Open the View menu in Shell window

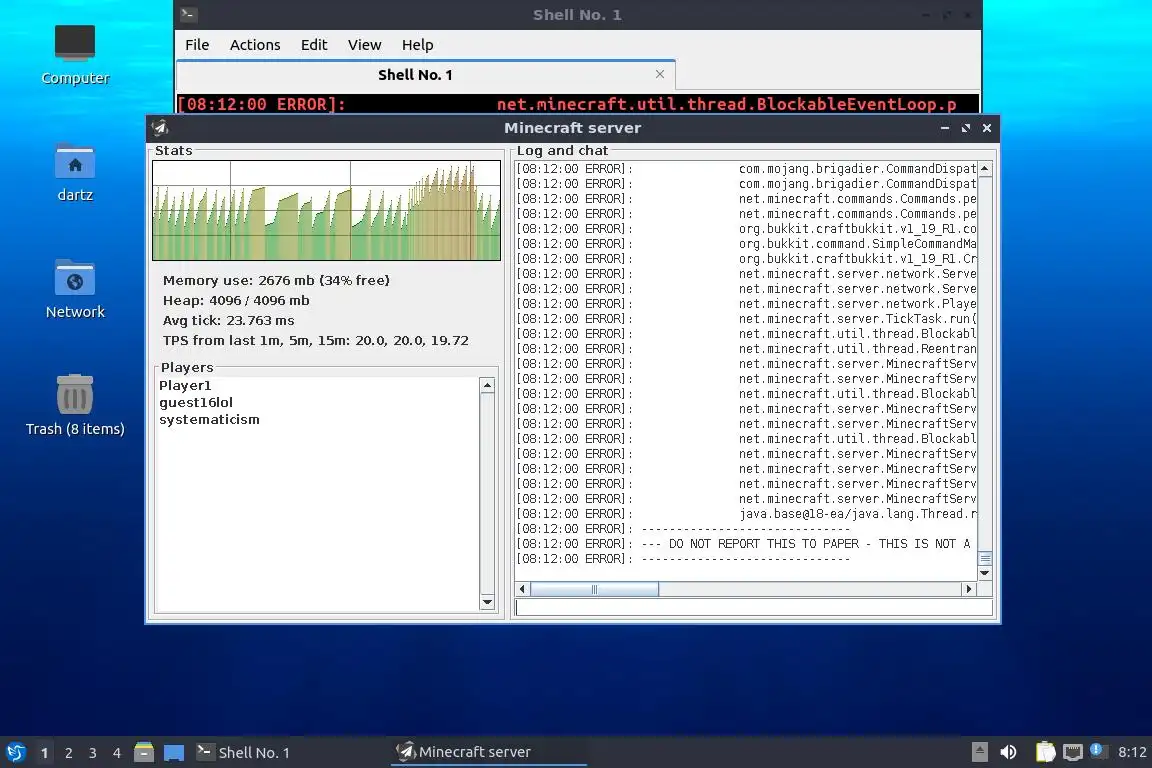pyautogui.click(x=364, y=45)
